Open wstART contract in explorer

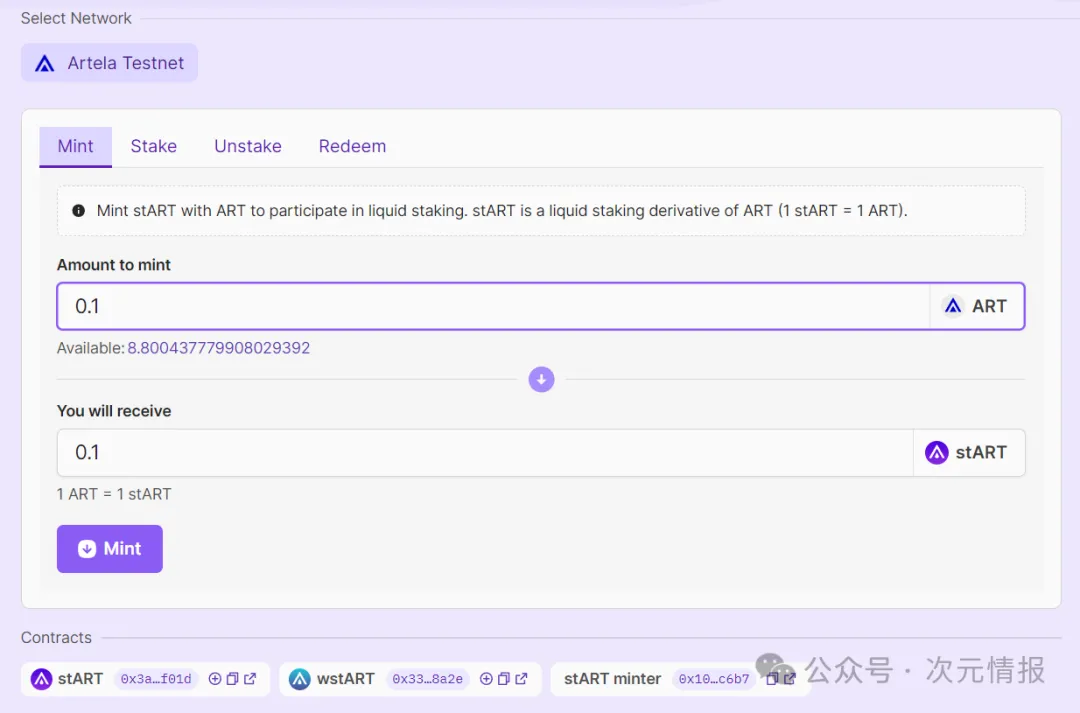pos(521,679)
